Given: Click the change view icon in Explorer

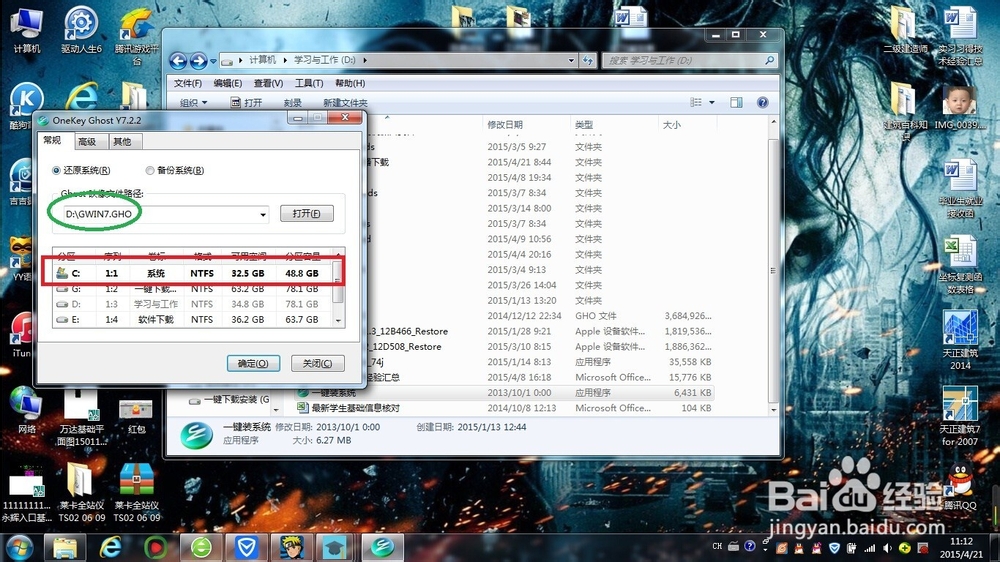Looking at the screenshot, I should (x=696, y=102).
